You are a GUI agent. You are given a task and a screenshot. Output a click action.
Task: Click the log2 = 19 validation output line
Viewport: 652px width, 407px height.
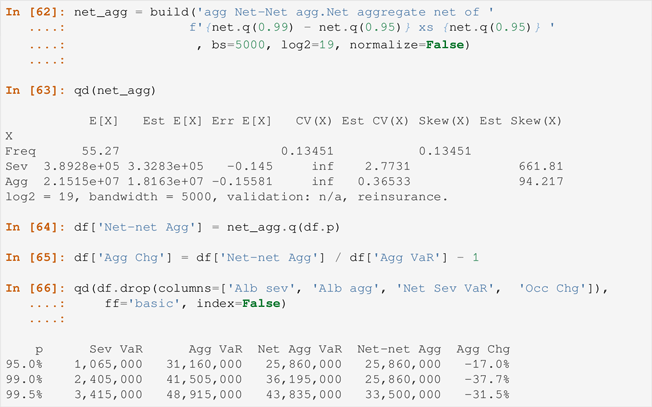point(227,197)
